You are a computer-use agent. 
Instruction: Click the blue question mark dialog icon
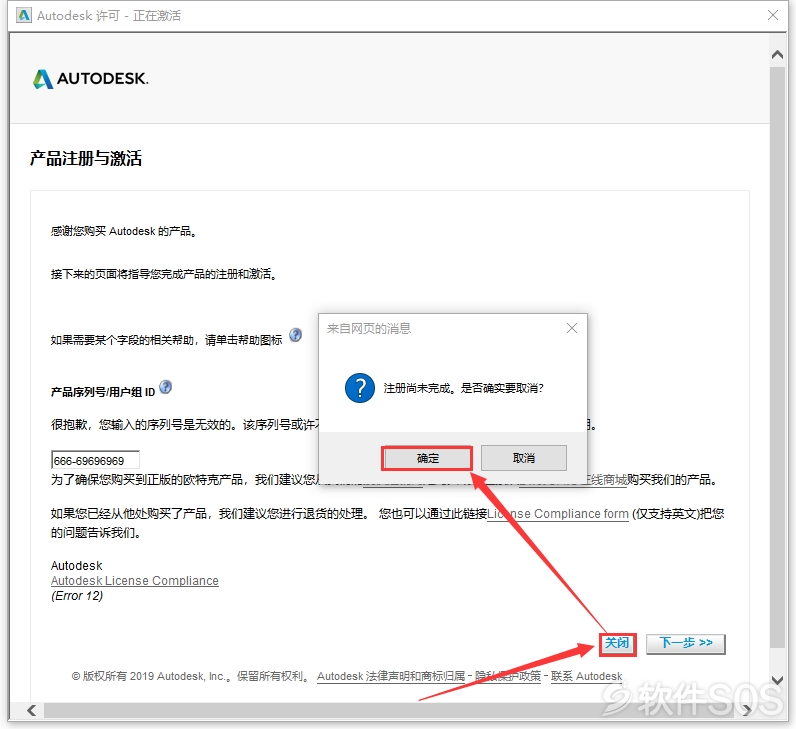pyautogui.click(x=359, y=388)
